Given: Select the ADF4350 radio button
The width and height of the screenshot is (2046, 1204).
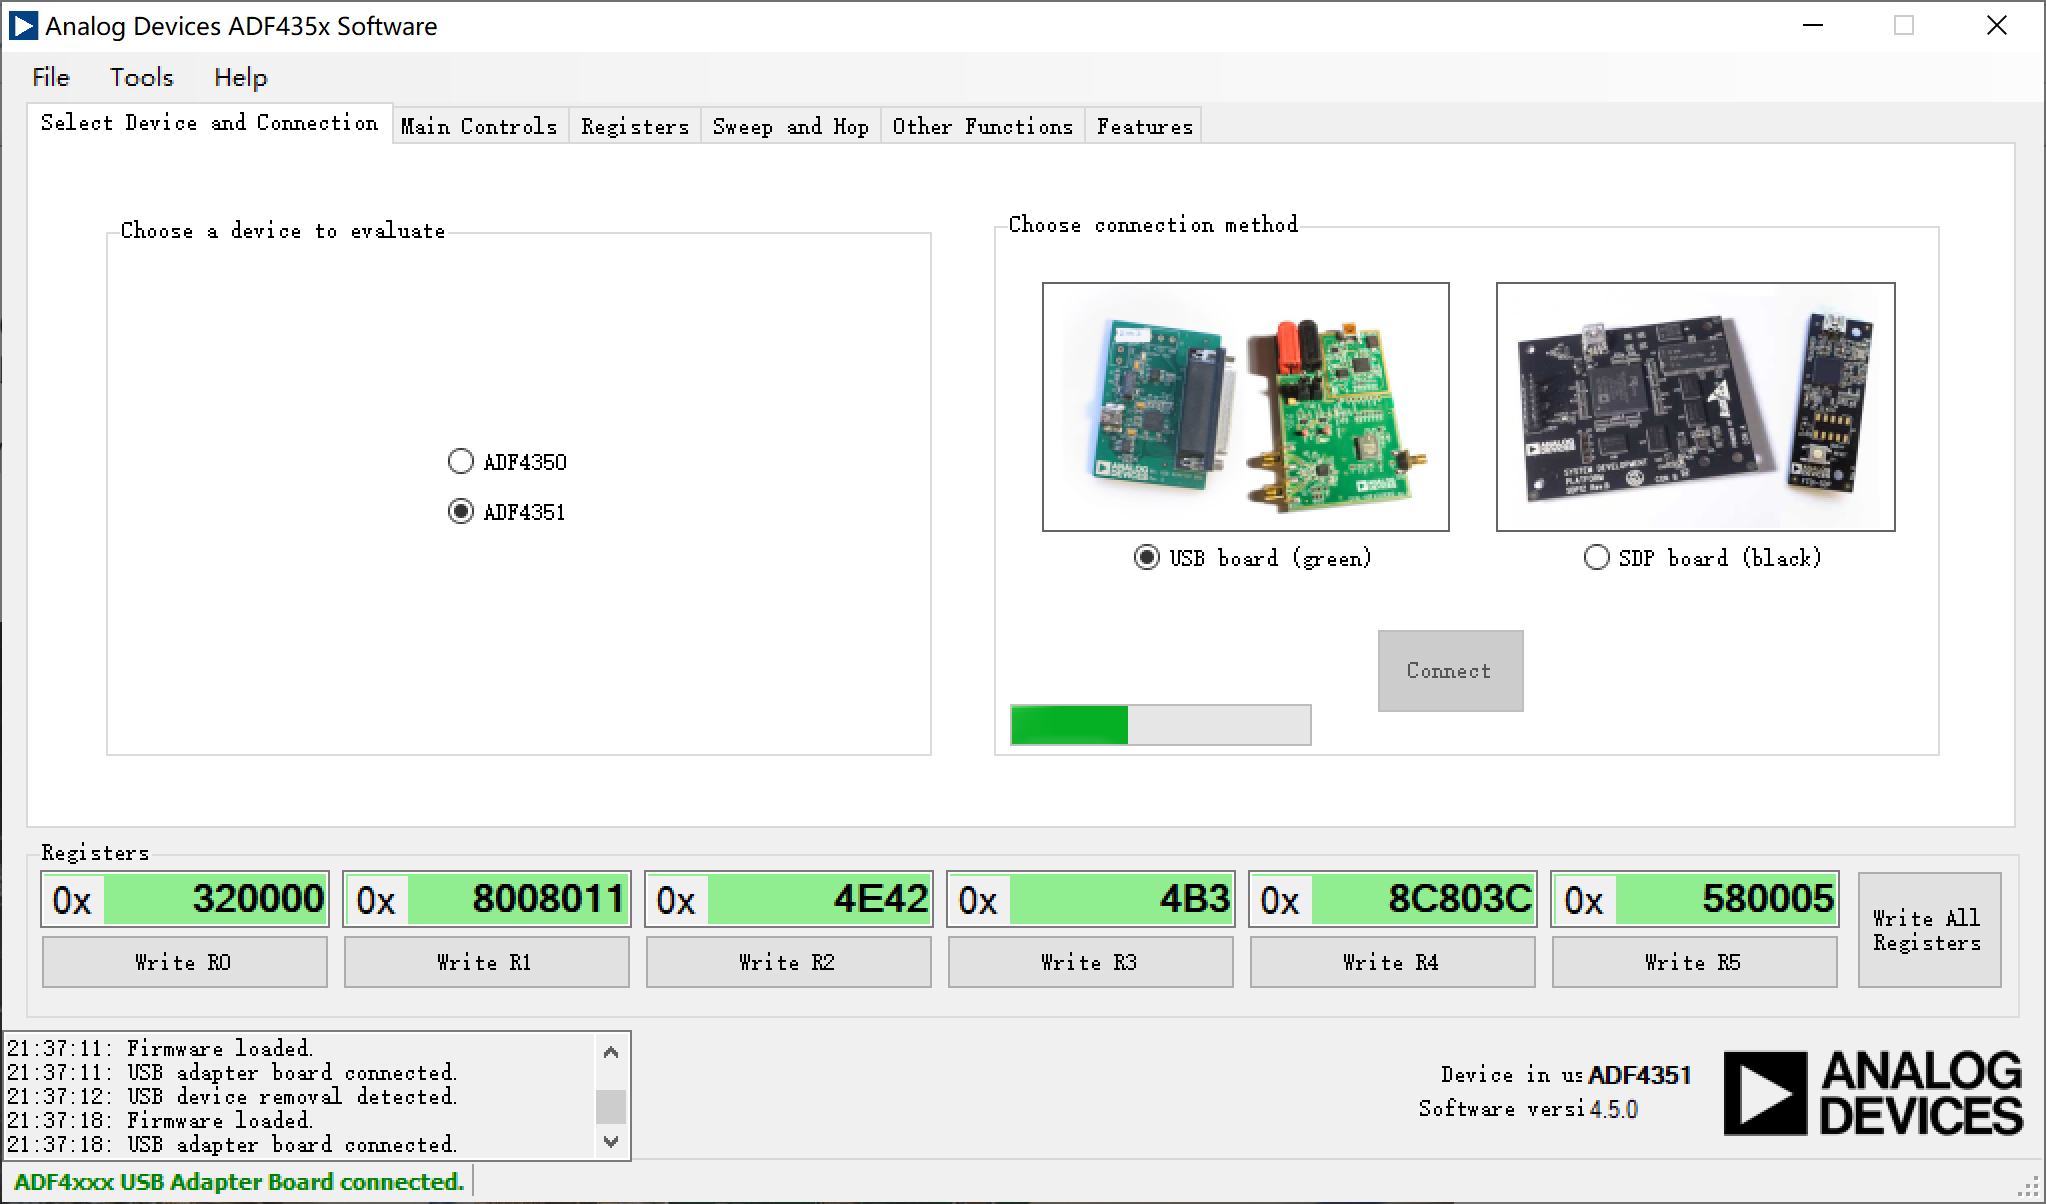Looking at the screenshot, I should tap(461, 461).
